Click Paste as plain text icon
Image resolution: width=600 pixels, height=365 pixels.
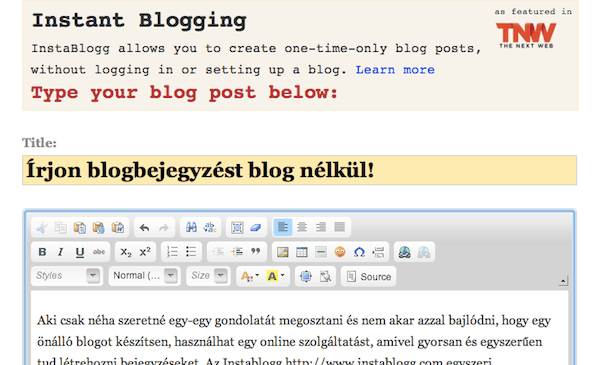(99, 228)
